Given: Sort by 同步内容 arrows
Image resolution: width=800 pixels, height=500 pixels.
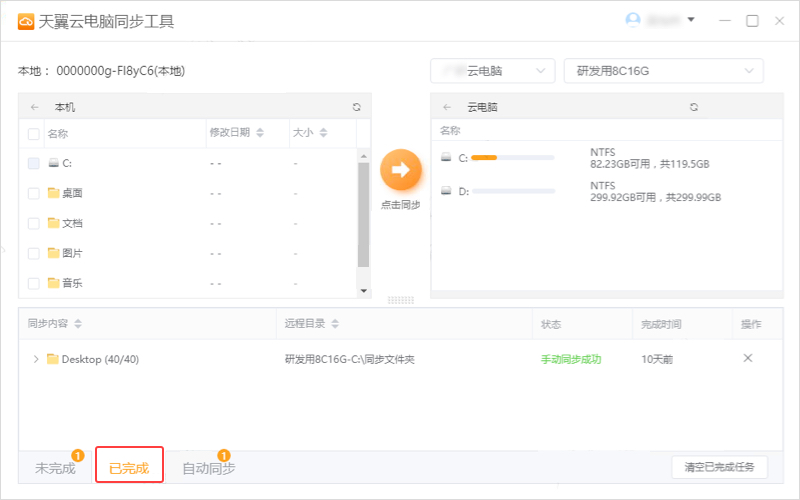Looking at the screenshot, I should 78,323.
